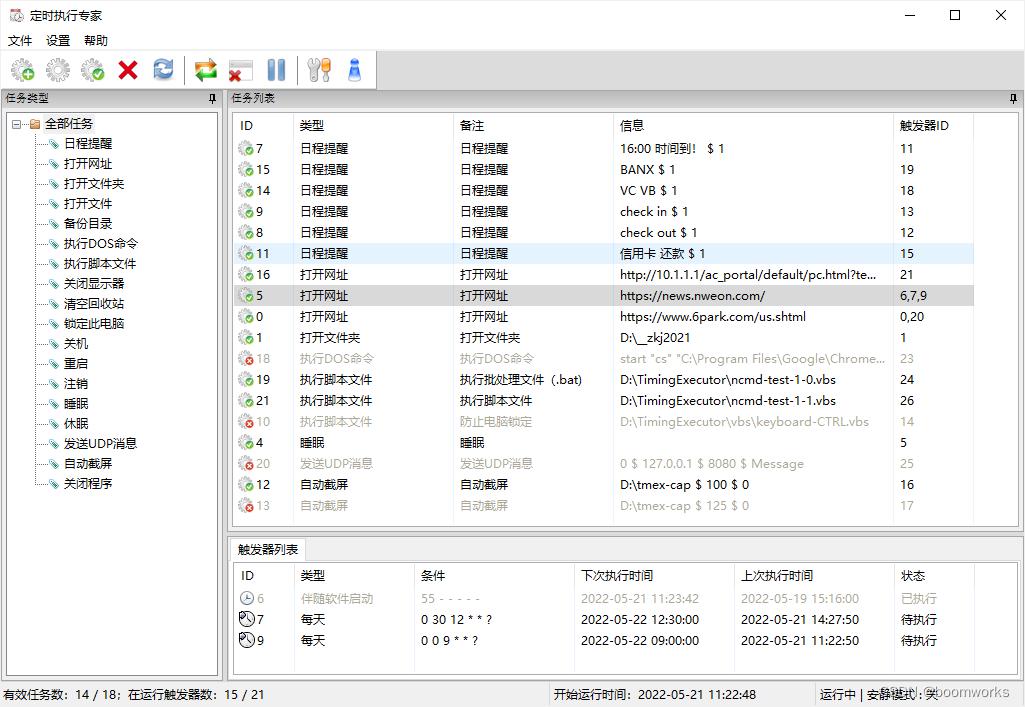Image resolution: width=1025 pixels, height=707 pixels.
Task: Select 关闭显示器 in task type tree
Action: pyautogui.click(x=93, y=284)
